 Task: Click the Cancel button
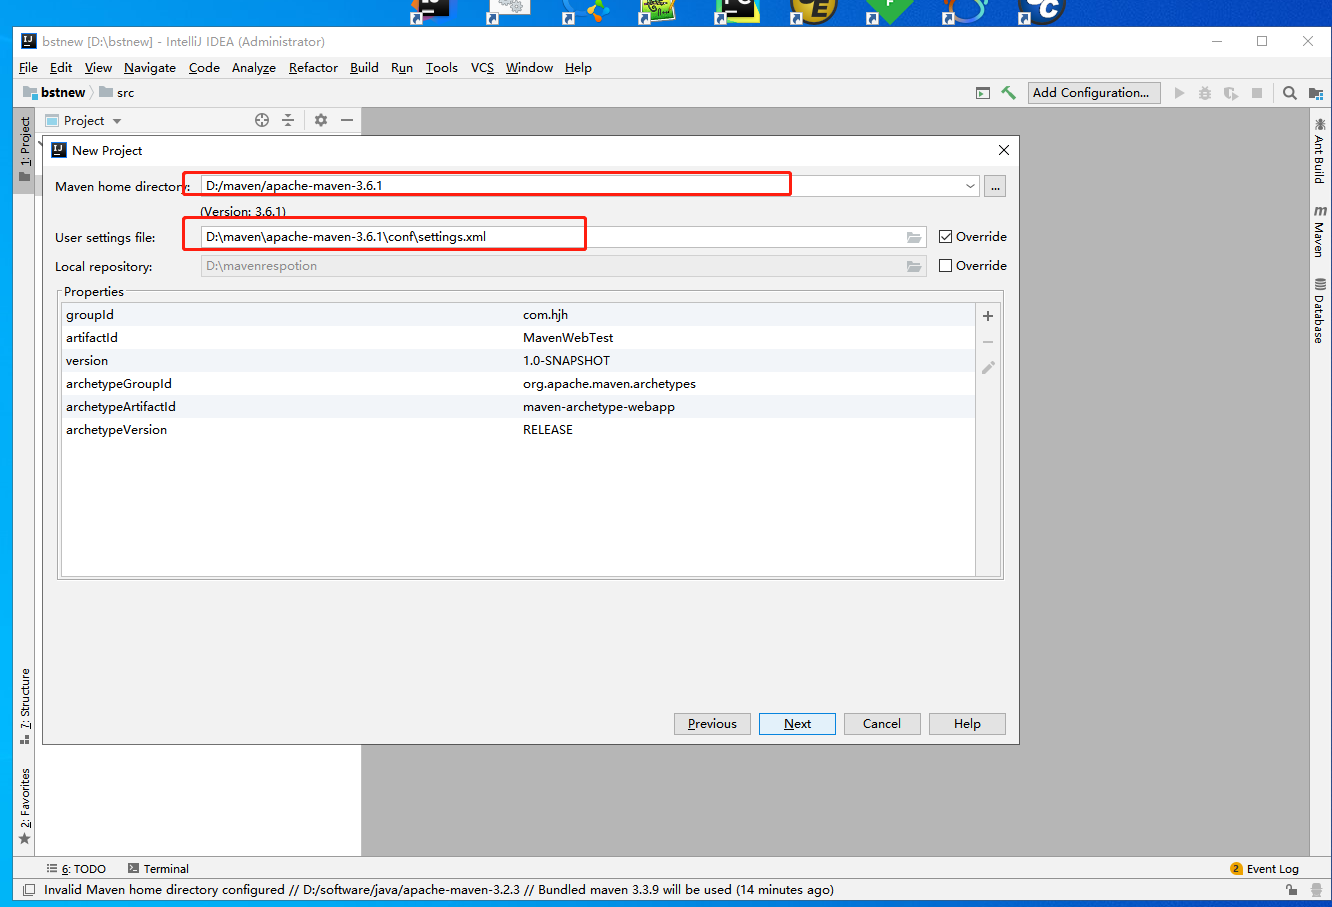coord(882,724)
